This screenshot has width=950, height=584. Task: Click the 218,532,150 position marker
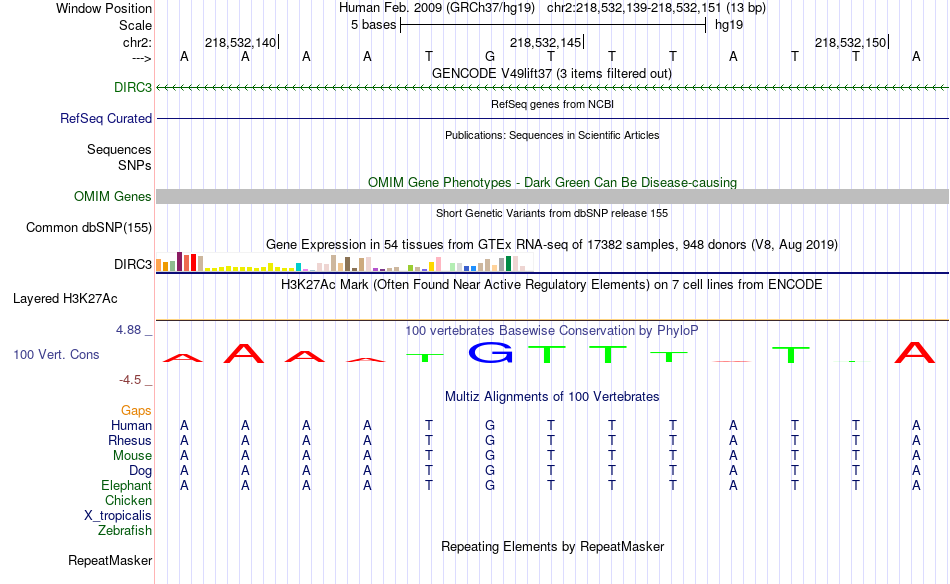click(851, 42)
